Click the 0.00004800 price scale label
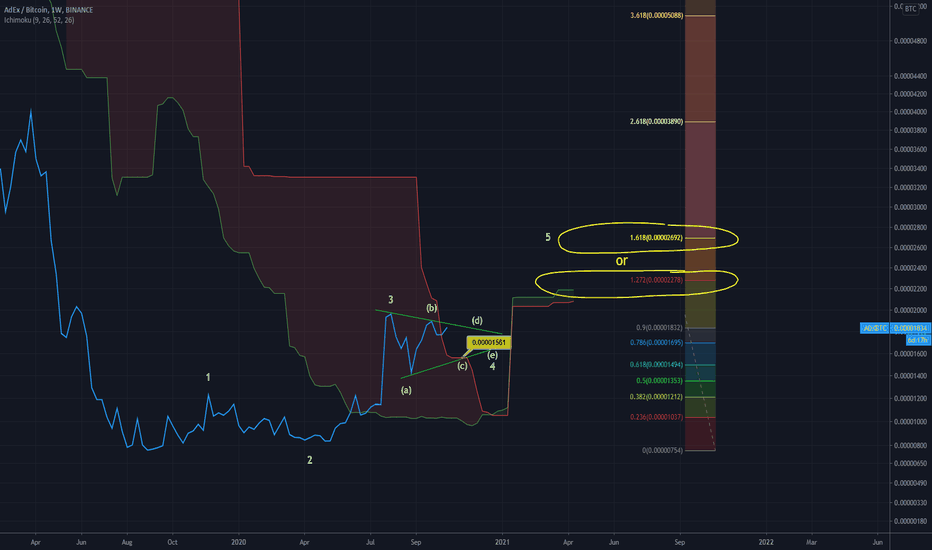Viewport: 932px width, 550px height. (910, 41)
